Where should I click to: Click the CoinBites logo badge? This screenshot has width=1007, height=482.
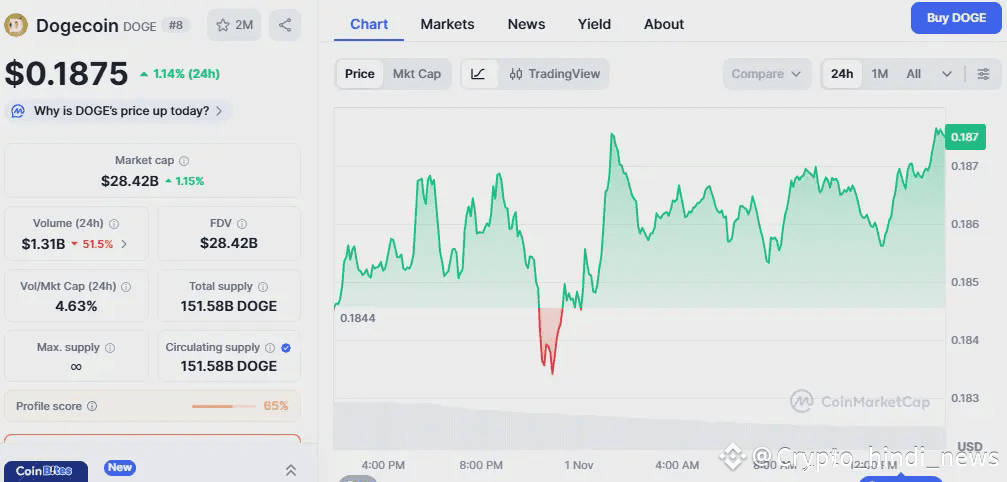click(45, 471)
